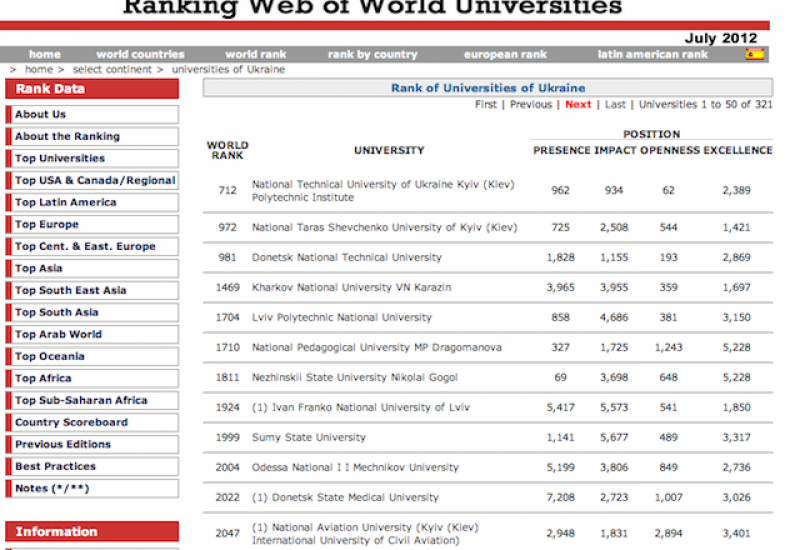
Task: Switch language via the Spanish flag icon
Action: [x=755, y=54]
